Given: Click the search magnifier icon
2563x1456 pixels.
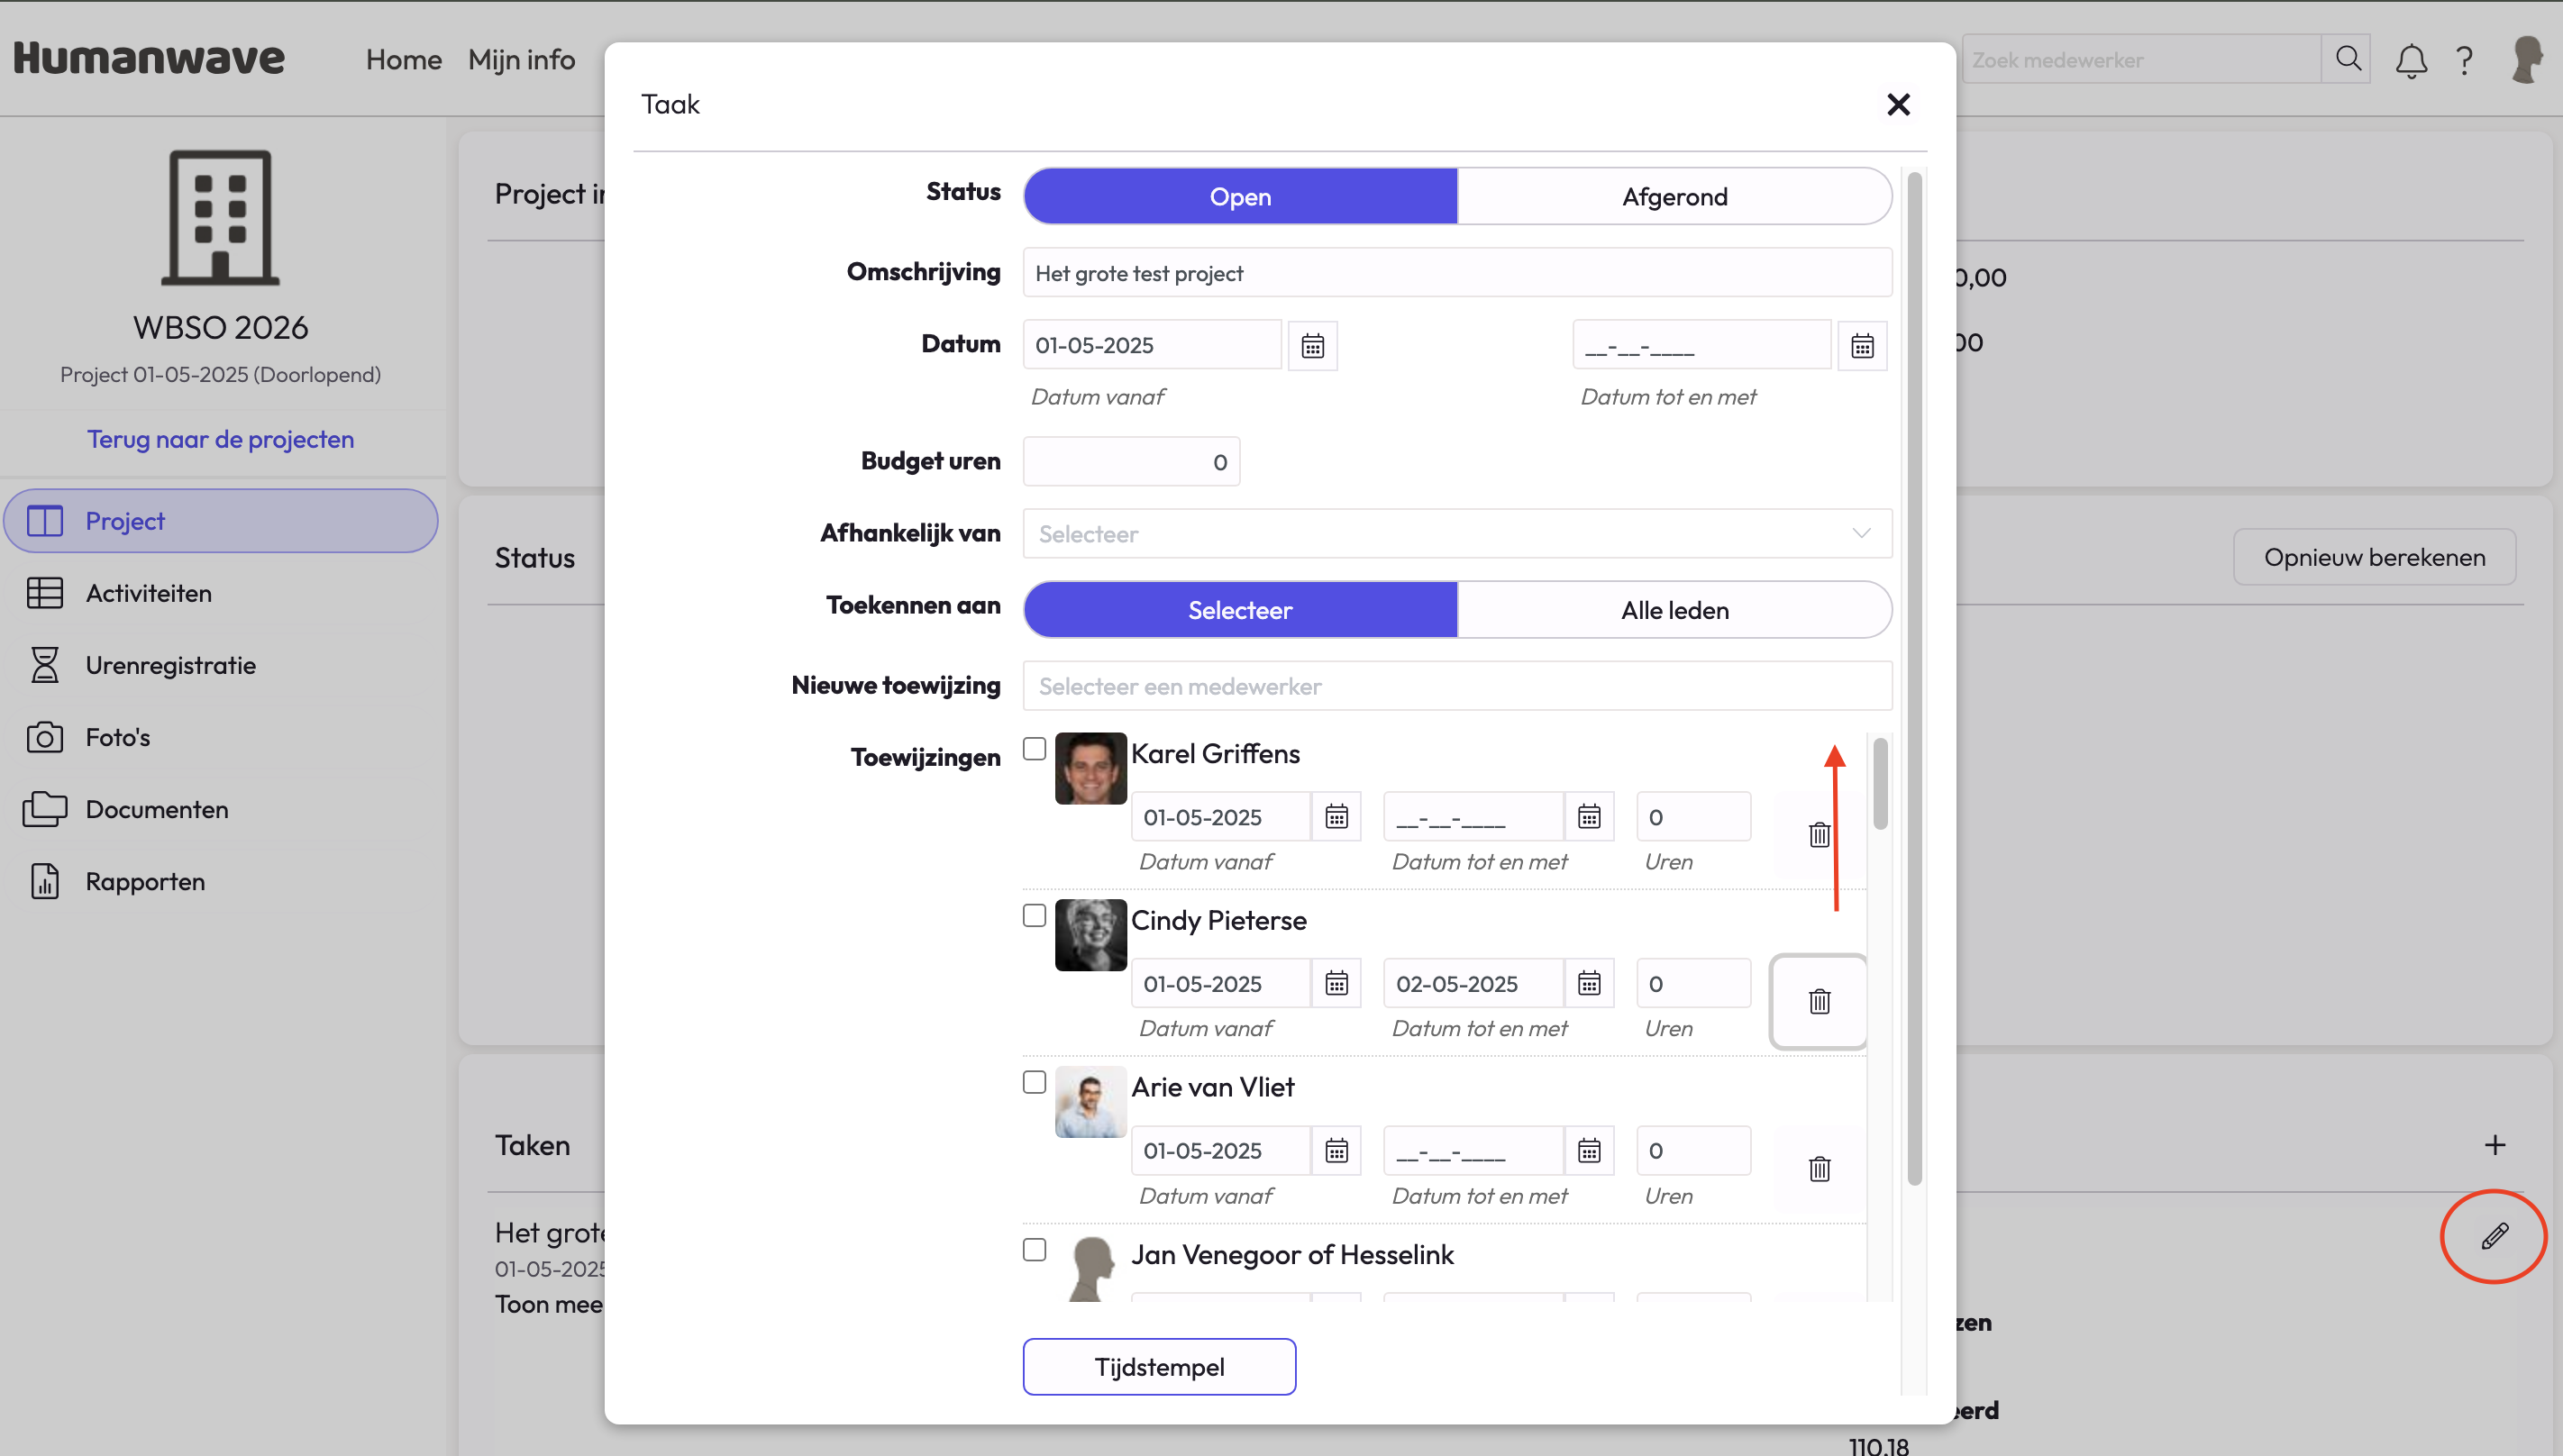Looking at the screenshot, I should (x=2347, y=59).
